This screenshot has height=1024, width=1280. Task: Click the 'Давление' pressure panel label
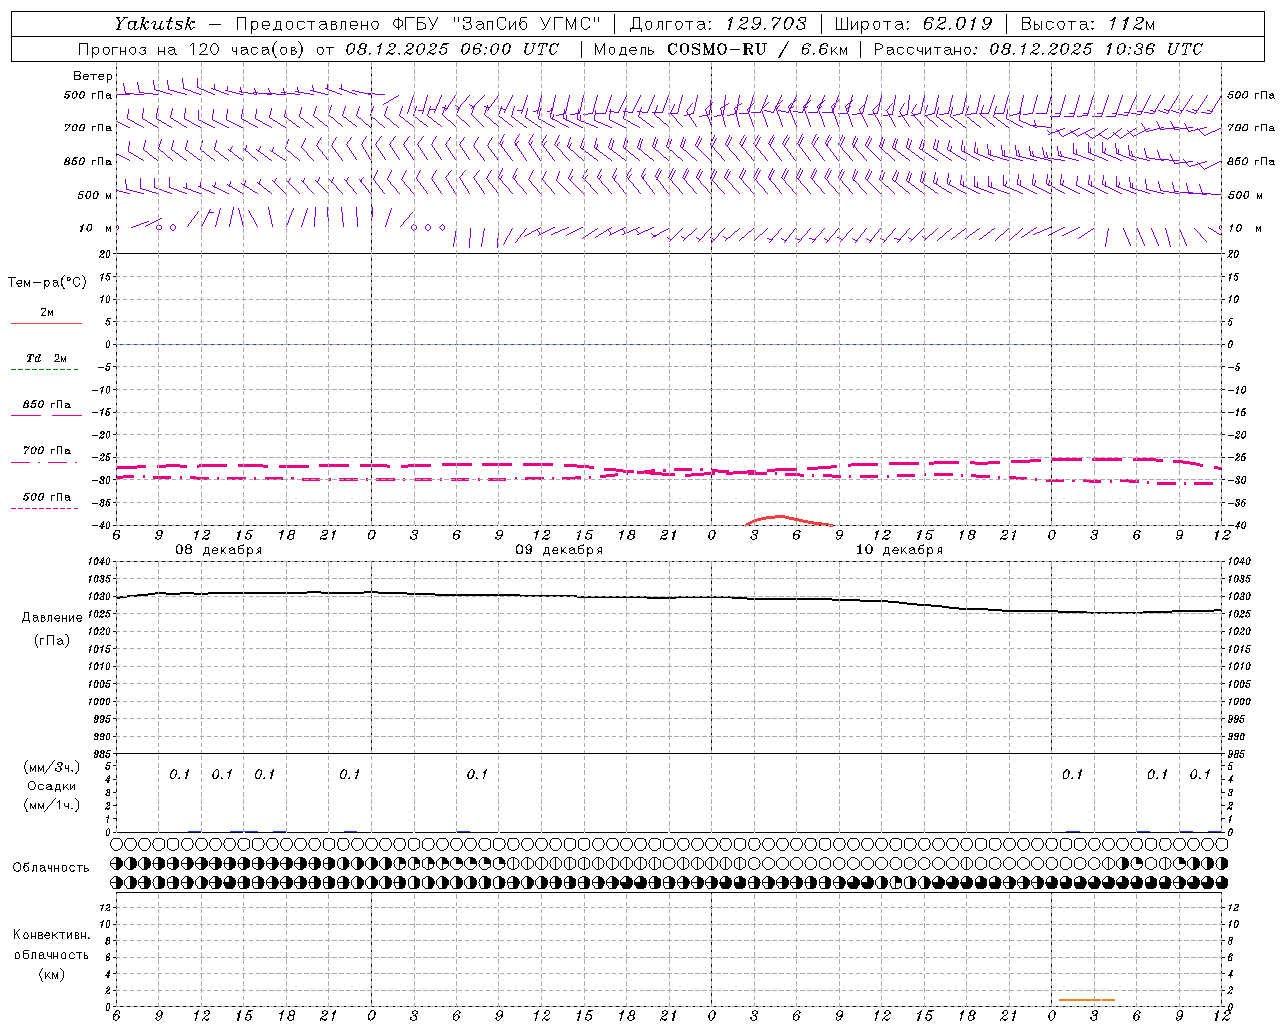pos(52,618)
